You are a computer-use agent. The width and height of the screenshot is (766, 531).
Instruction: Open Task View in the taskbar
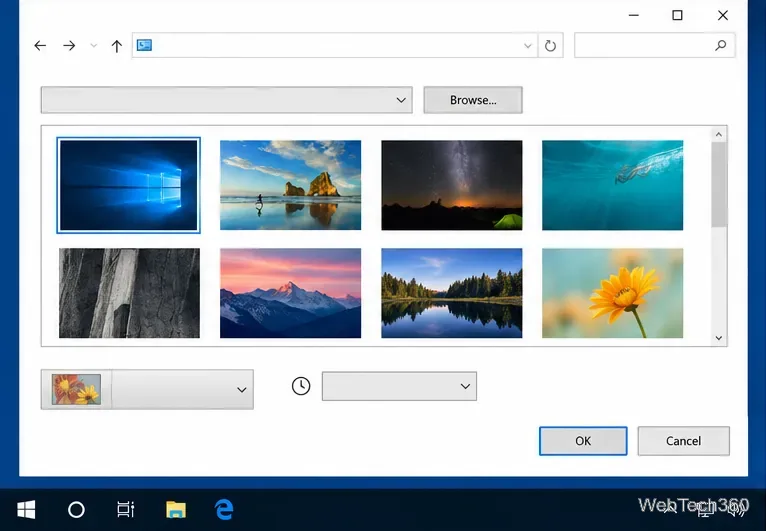(126, 510)
